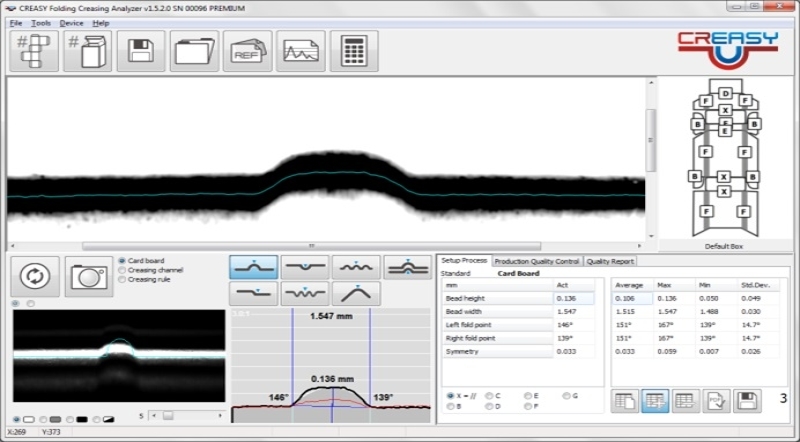Click the camera preview thumbnail image

119,355
